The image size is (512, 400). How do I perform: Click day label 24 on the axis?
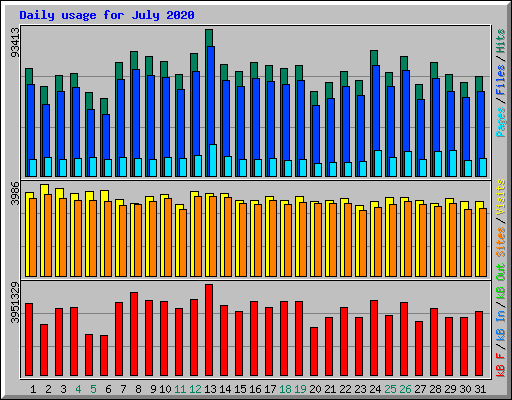point(375,389)
